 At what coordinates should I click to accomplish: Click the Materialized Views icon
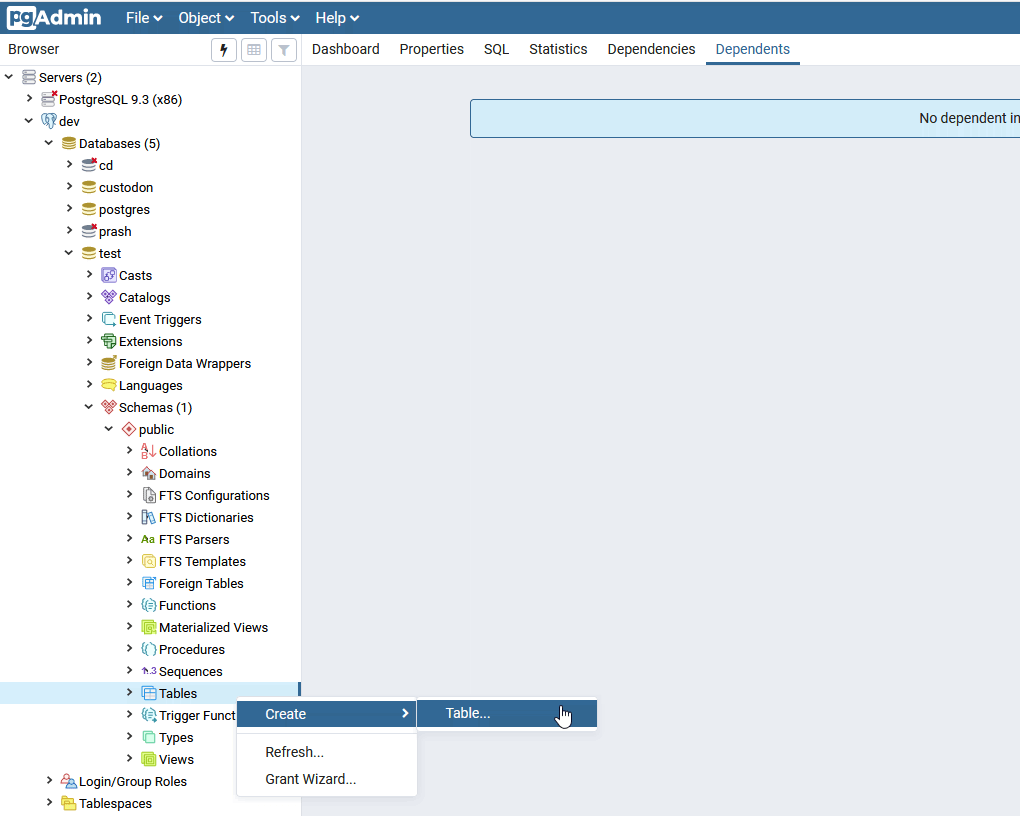point(149,627)
